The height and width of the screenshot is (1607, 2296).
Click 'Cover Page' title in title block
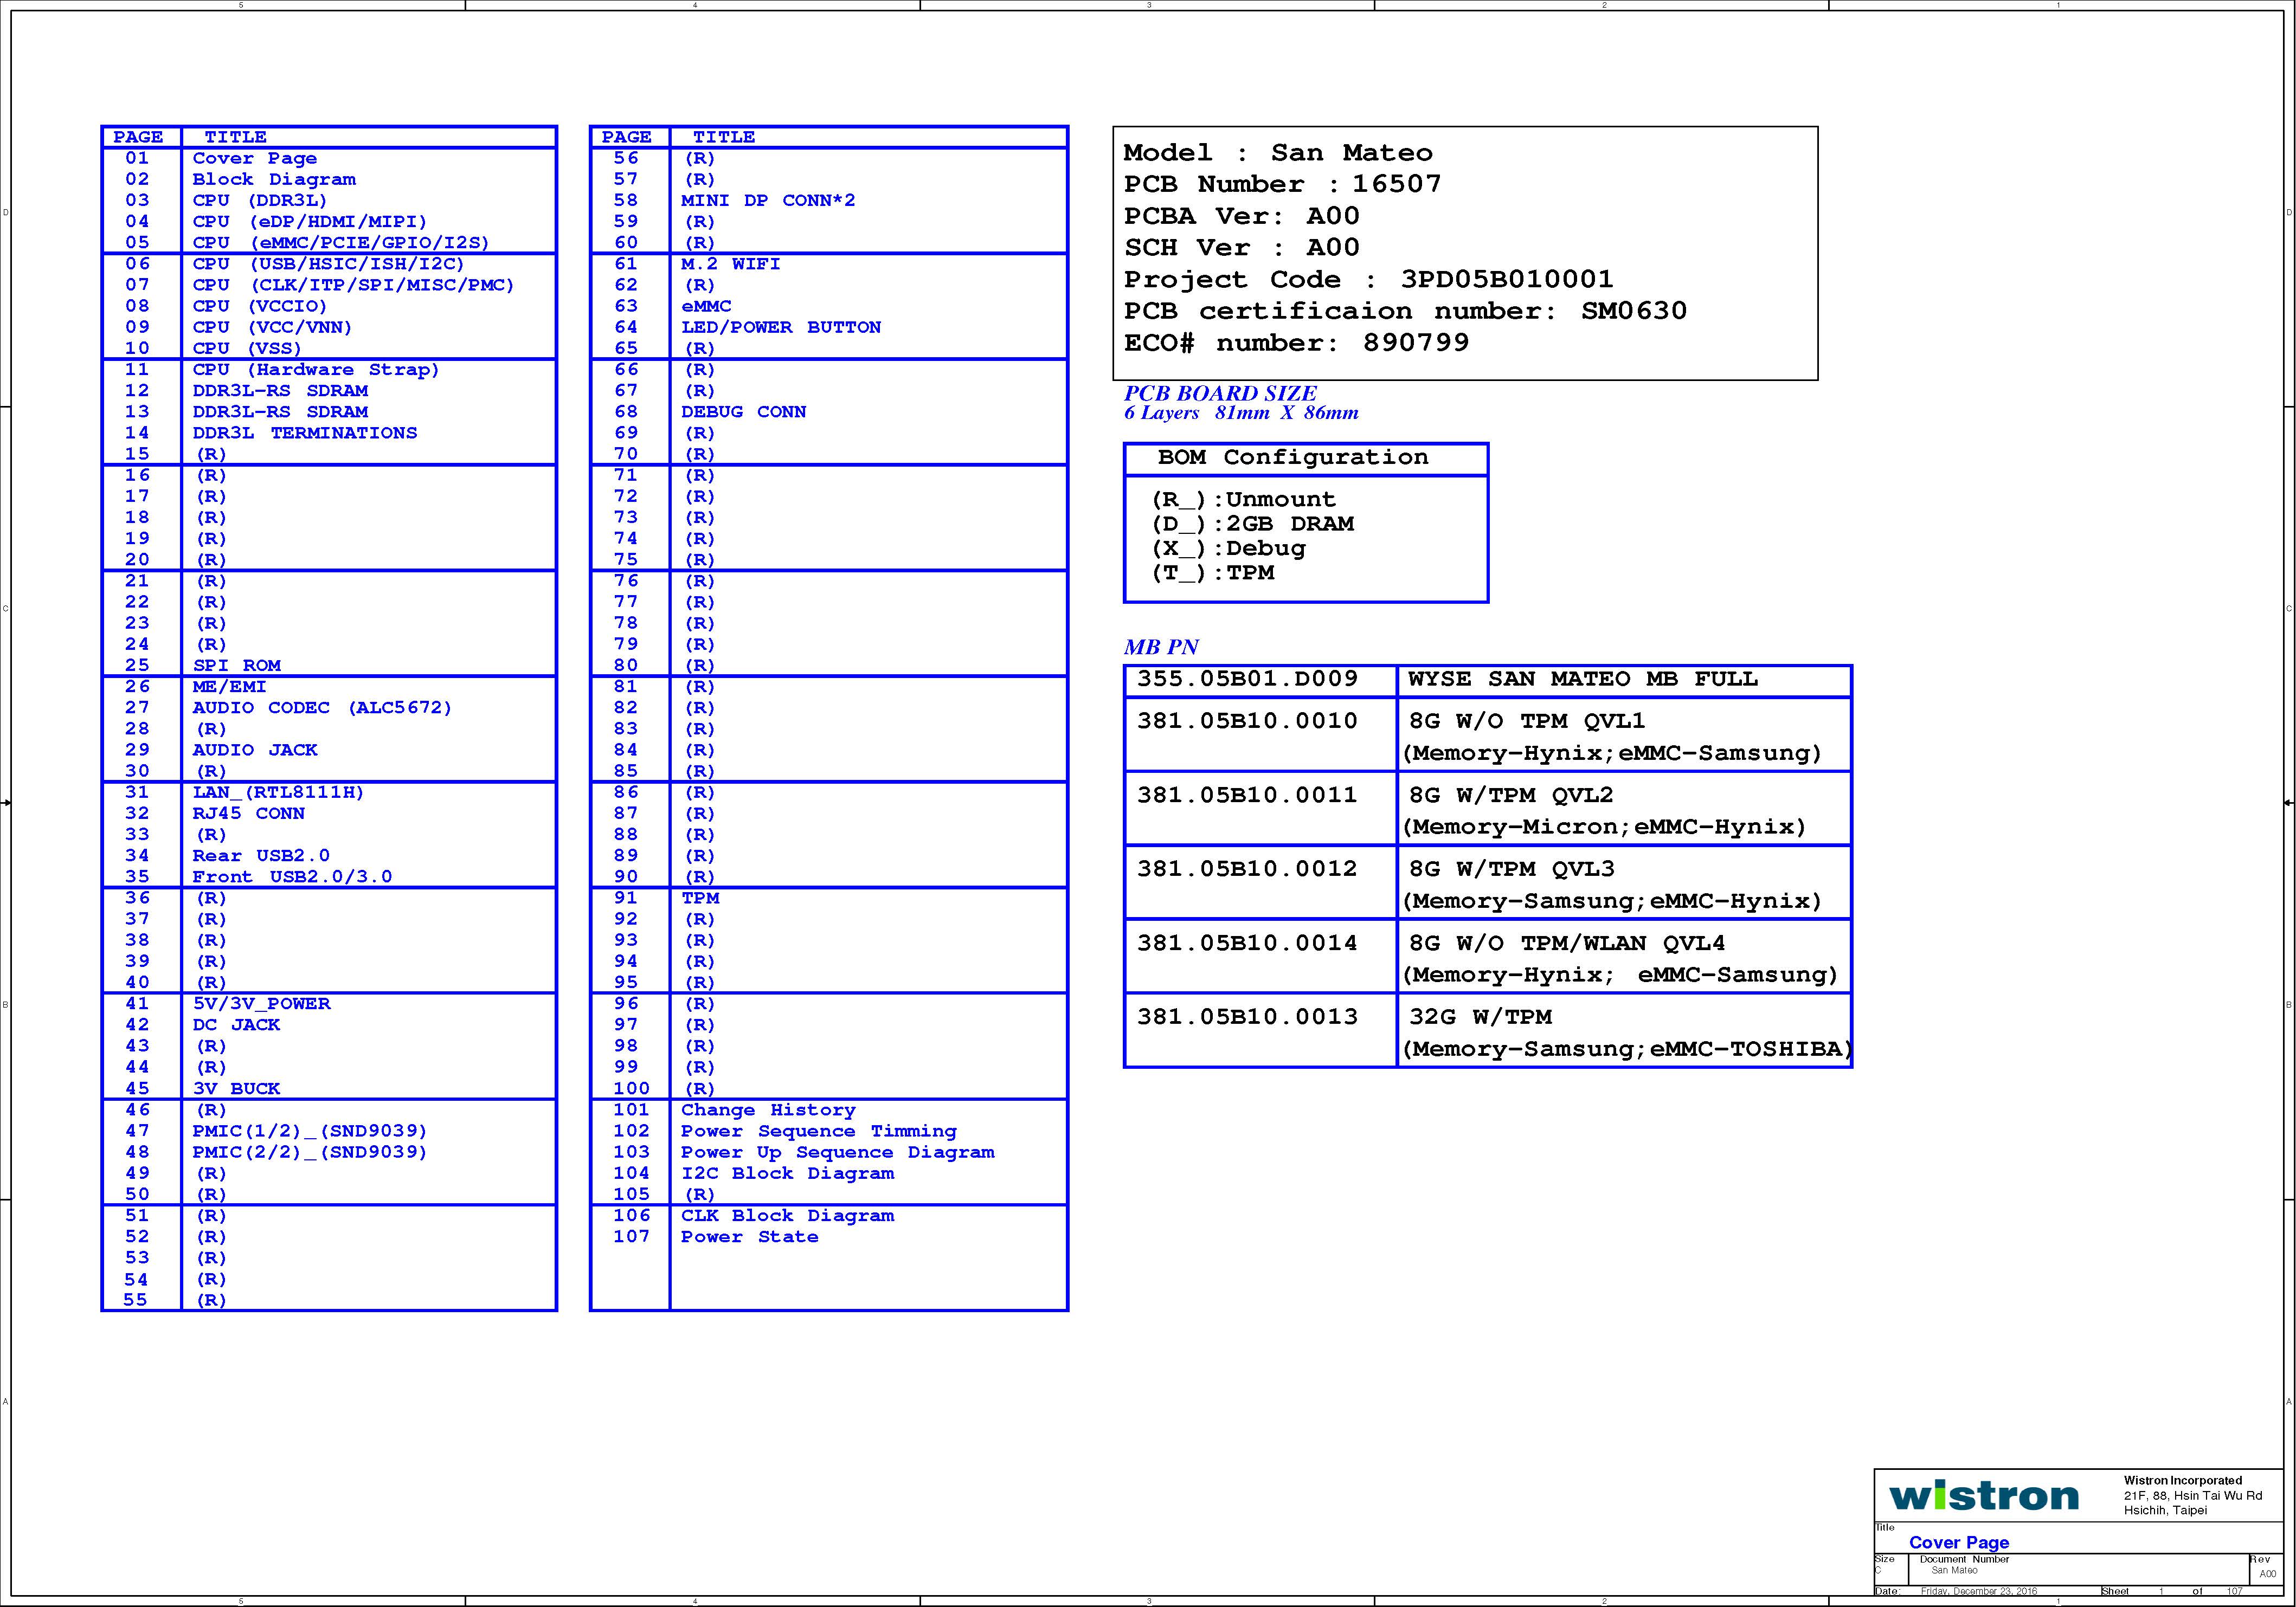click(1958, 1542)
